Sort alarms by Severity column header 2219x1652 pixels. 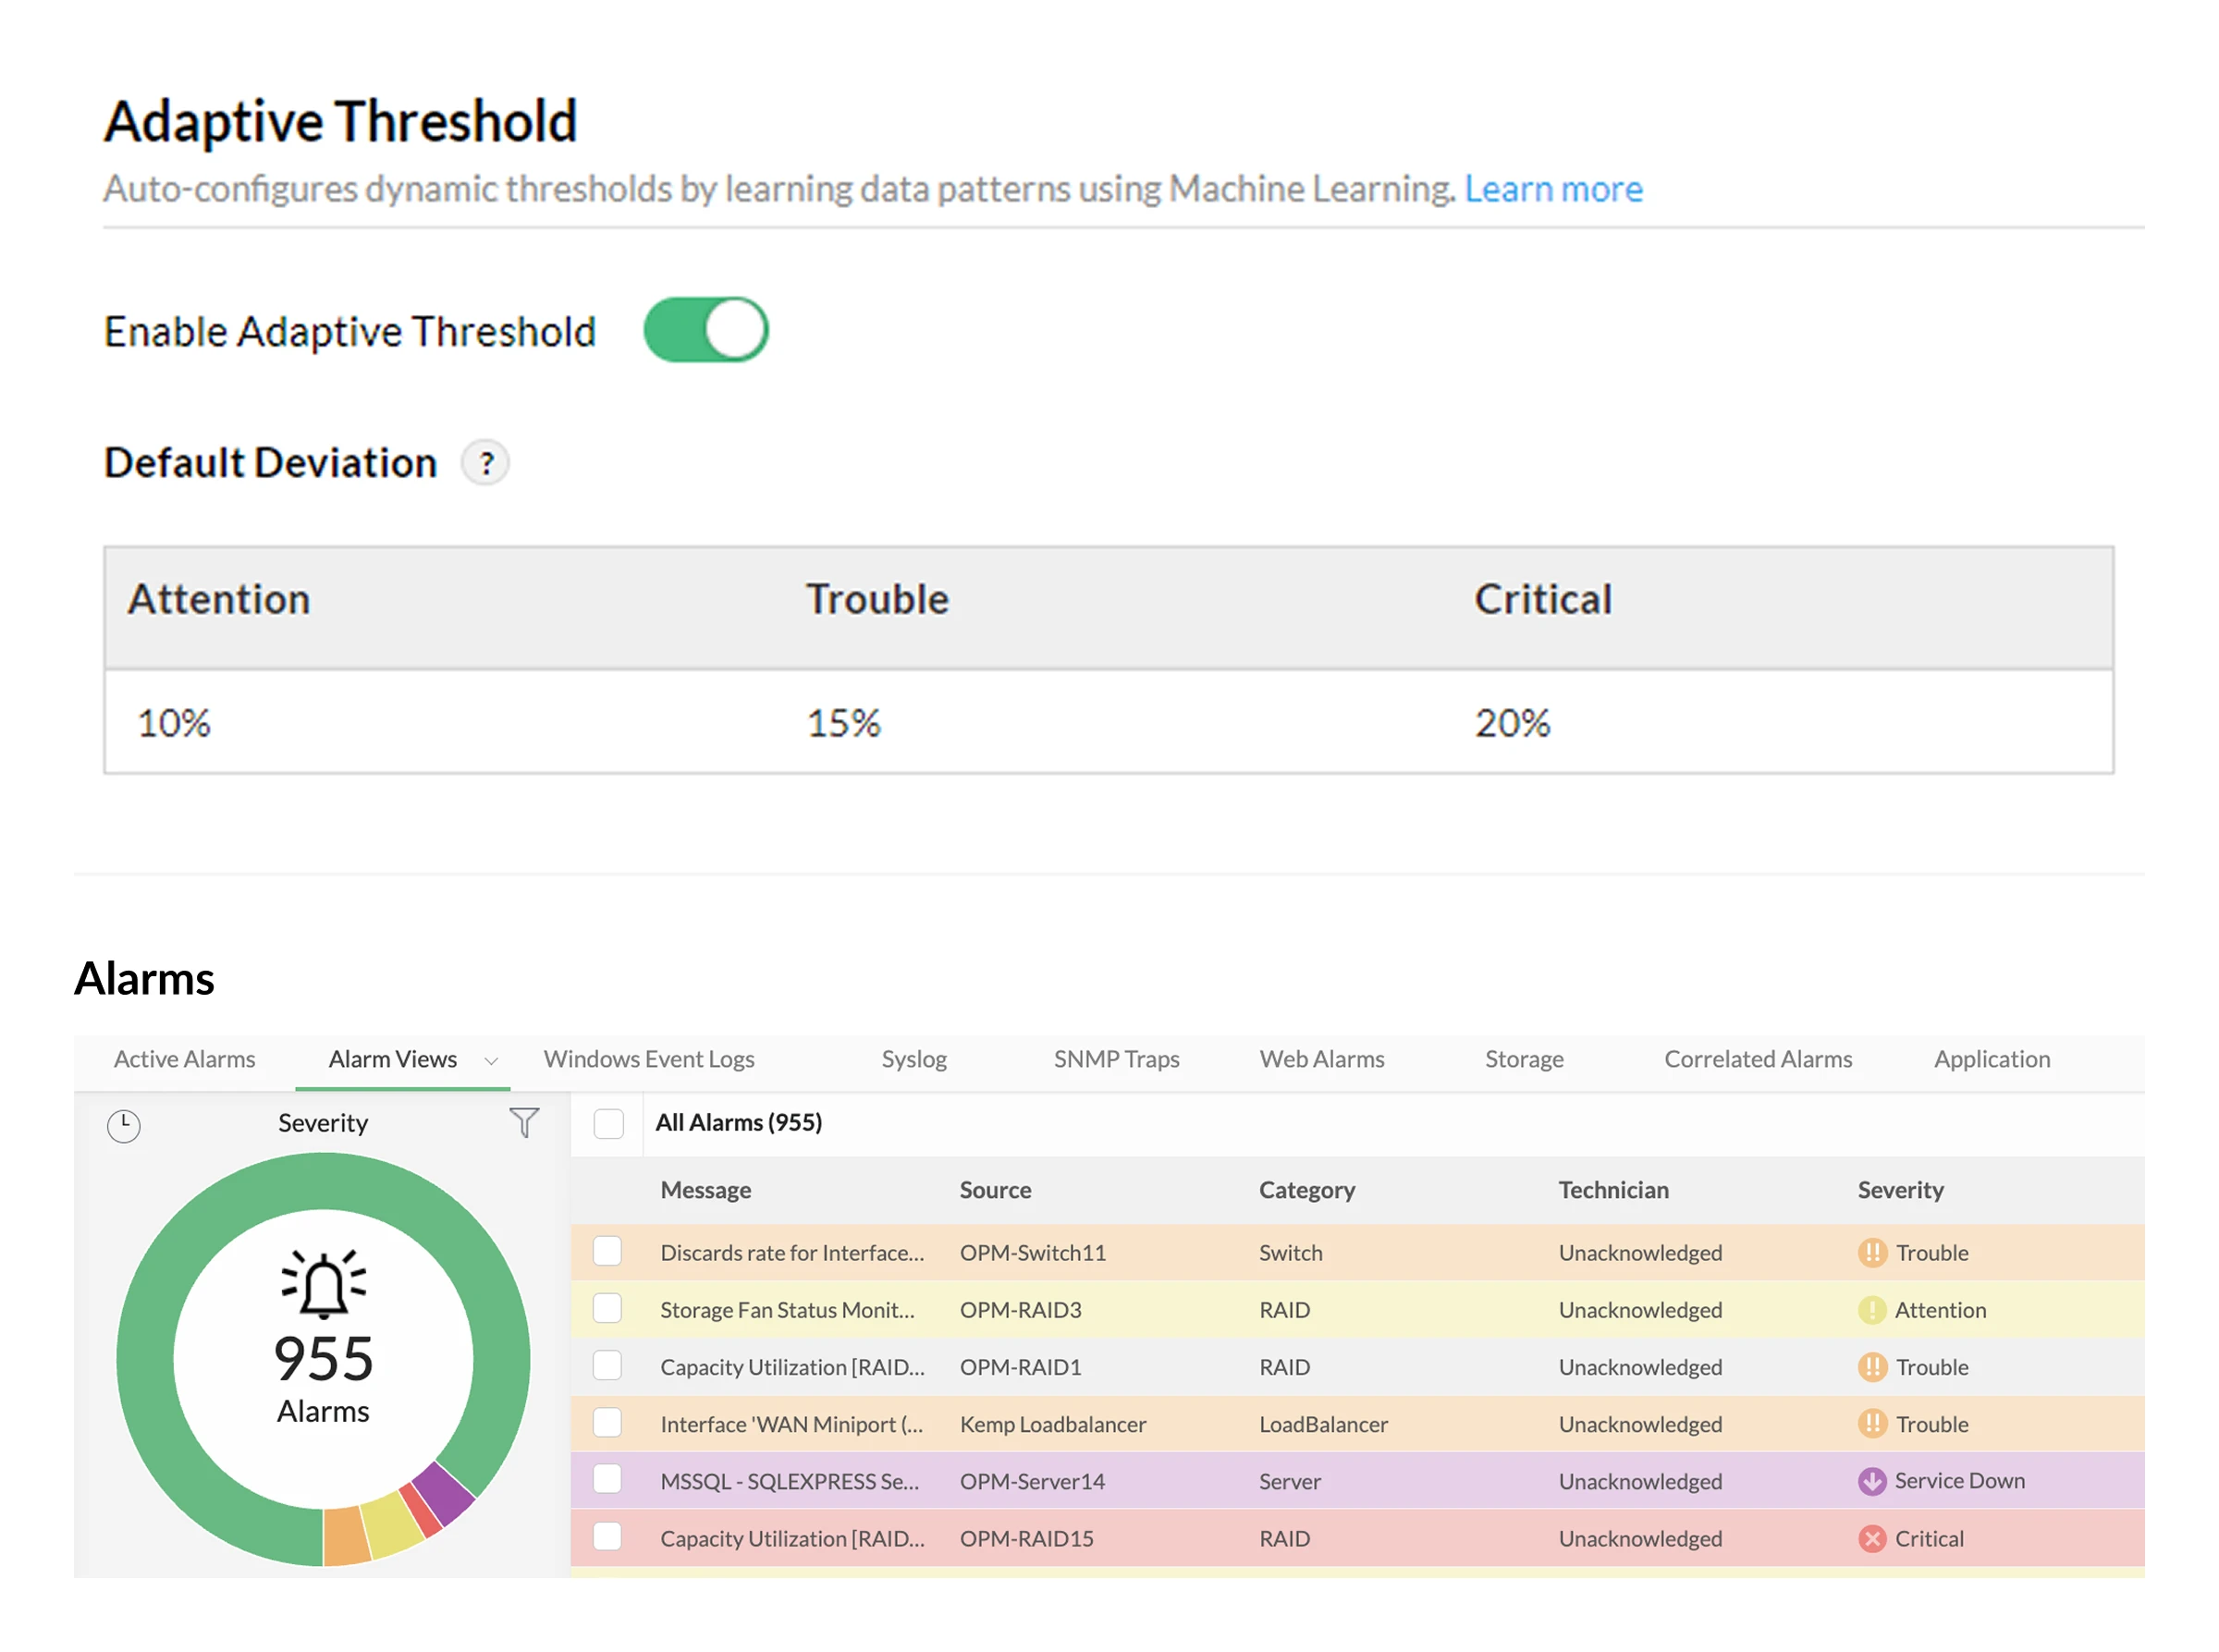pyautogui.click(x=1899, y=1190)
